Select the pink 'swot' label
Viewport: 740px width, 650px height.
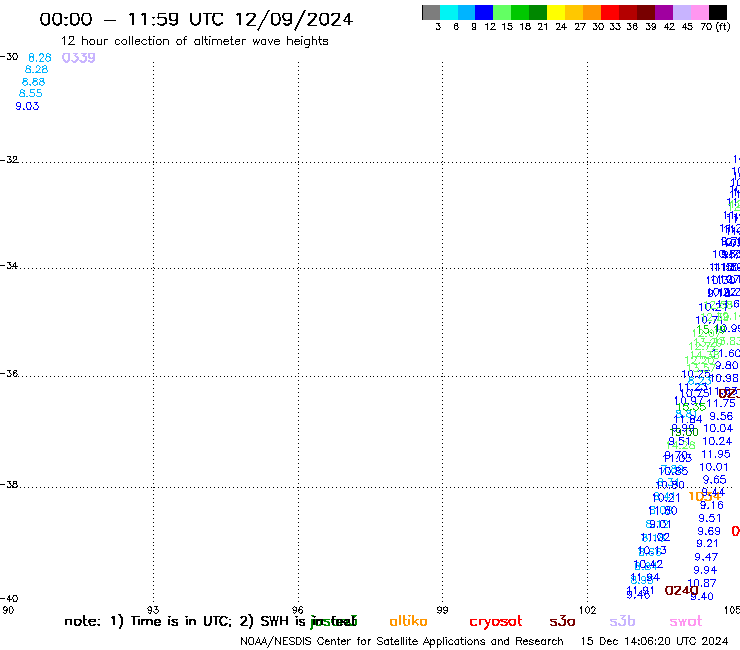[x=686, y=622]
